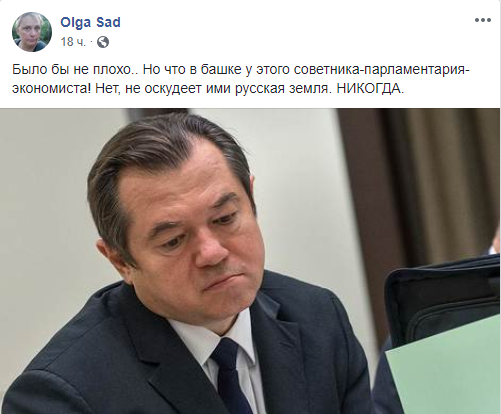Open the three-dot post options menu
The height and width of the screenshot is (414, 501).
pyautogui.click(x=483, y=20)
